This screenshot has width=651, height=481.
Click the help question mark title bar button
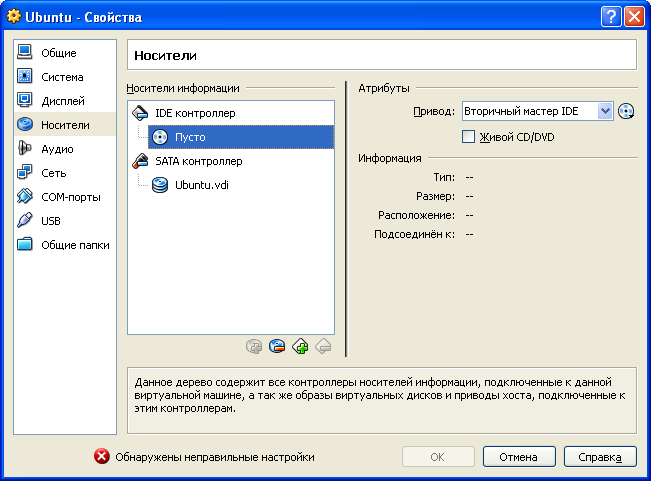[611, 17]
